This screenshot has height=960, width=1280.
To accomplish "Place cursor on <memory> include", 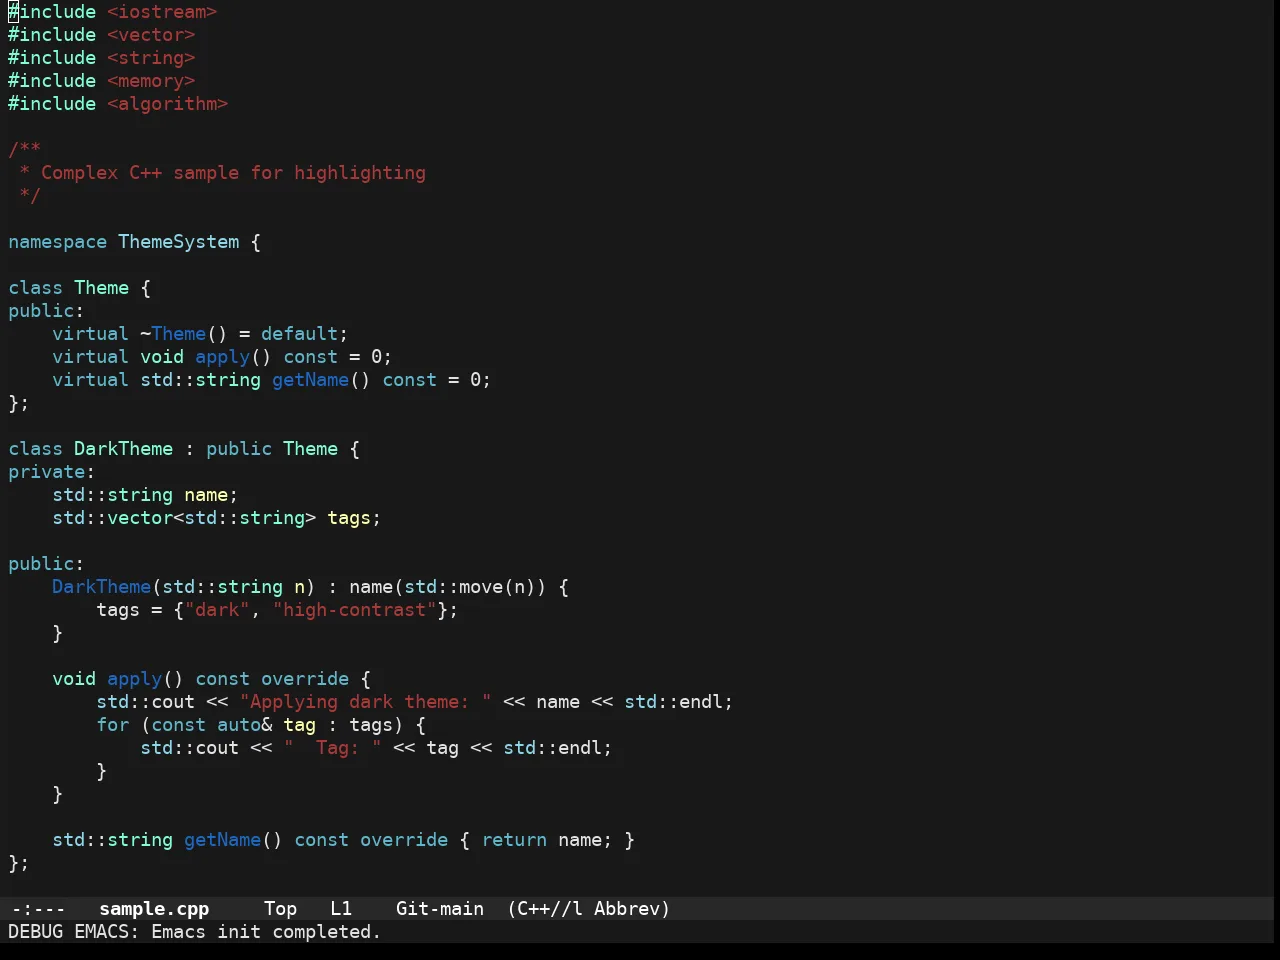I will [151, 81].
